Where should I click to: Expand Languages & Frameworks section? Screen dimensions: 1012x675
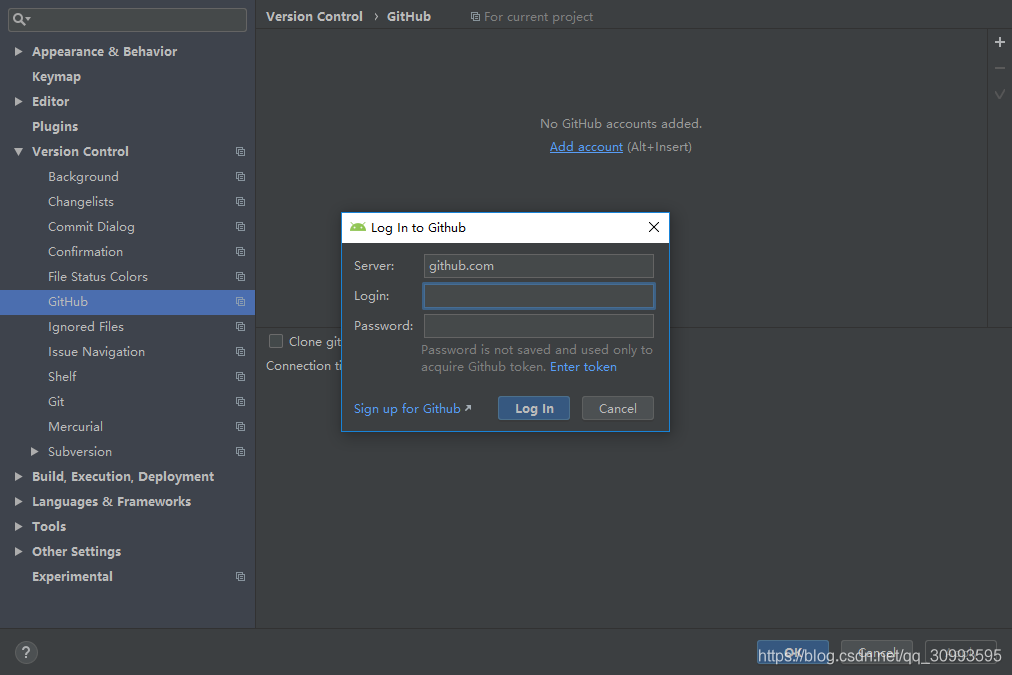point(19,501)
